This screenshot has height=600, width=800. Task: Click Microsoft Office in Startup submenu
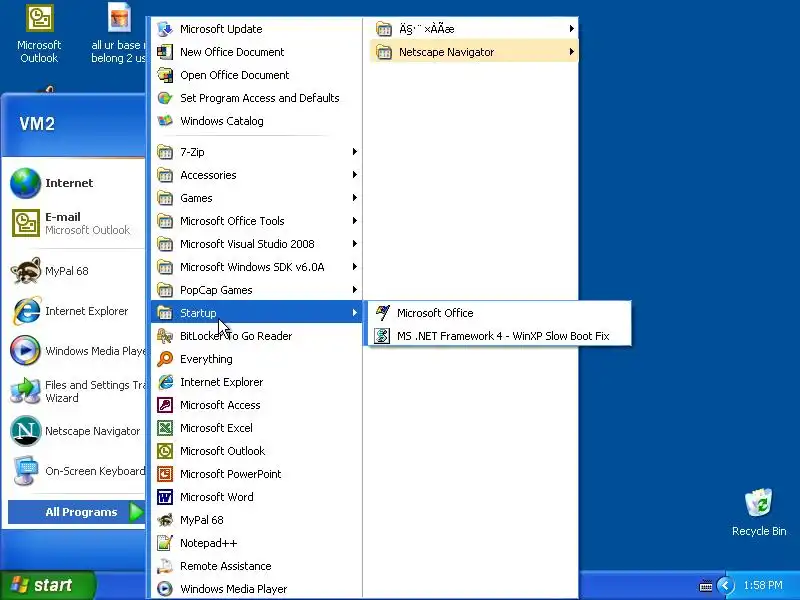click(499, 313)
